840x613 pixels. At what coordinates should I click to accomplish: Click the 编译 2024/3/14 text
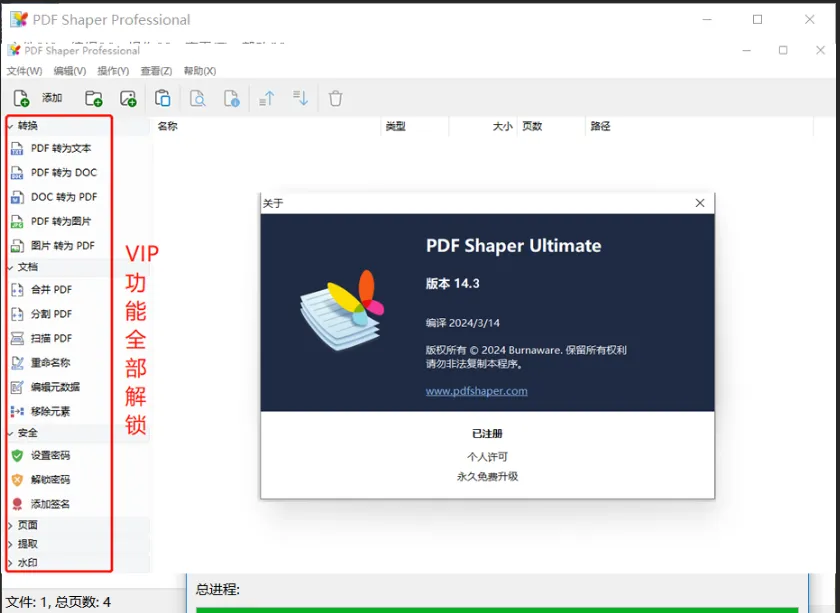[x=462, y=323]
